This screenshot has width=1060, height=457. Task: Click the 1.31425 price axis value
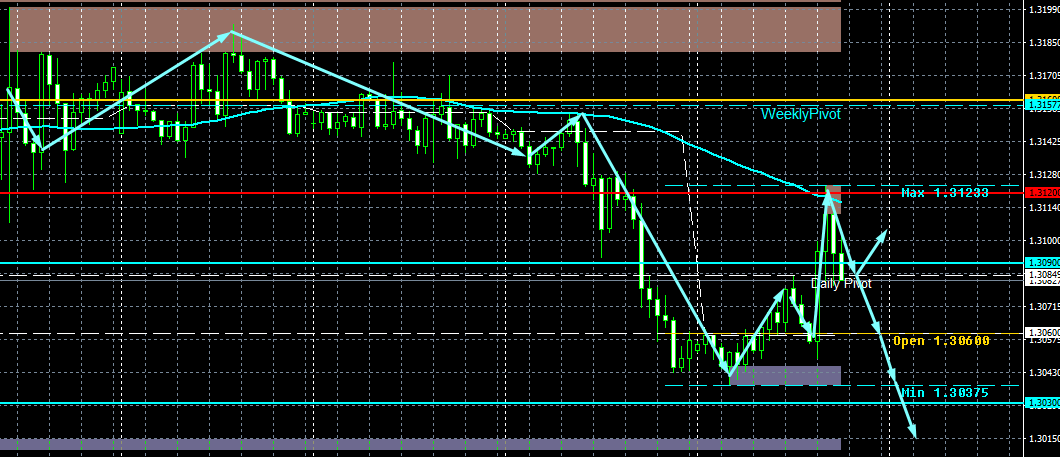pos(1044,142)
